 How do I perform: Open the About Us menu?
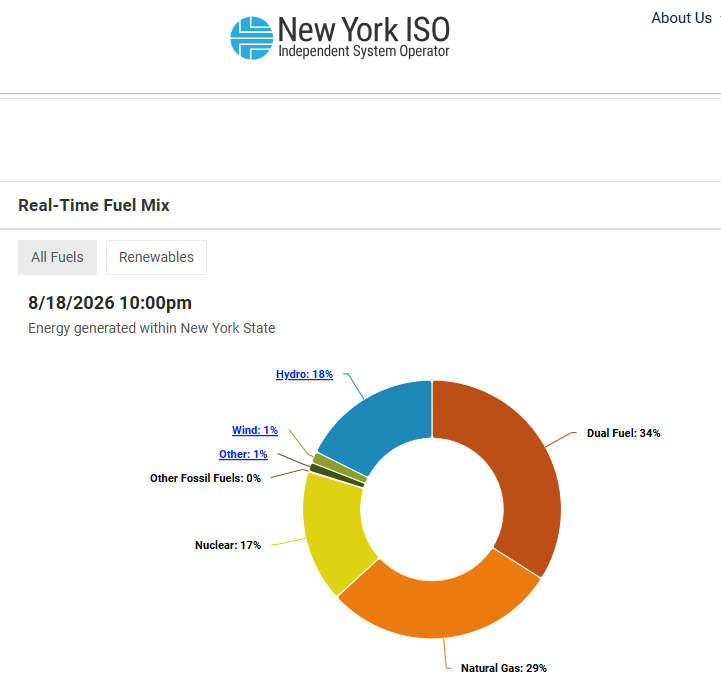[x=681, y=18]
